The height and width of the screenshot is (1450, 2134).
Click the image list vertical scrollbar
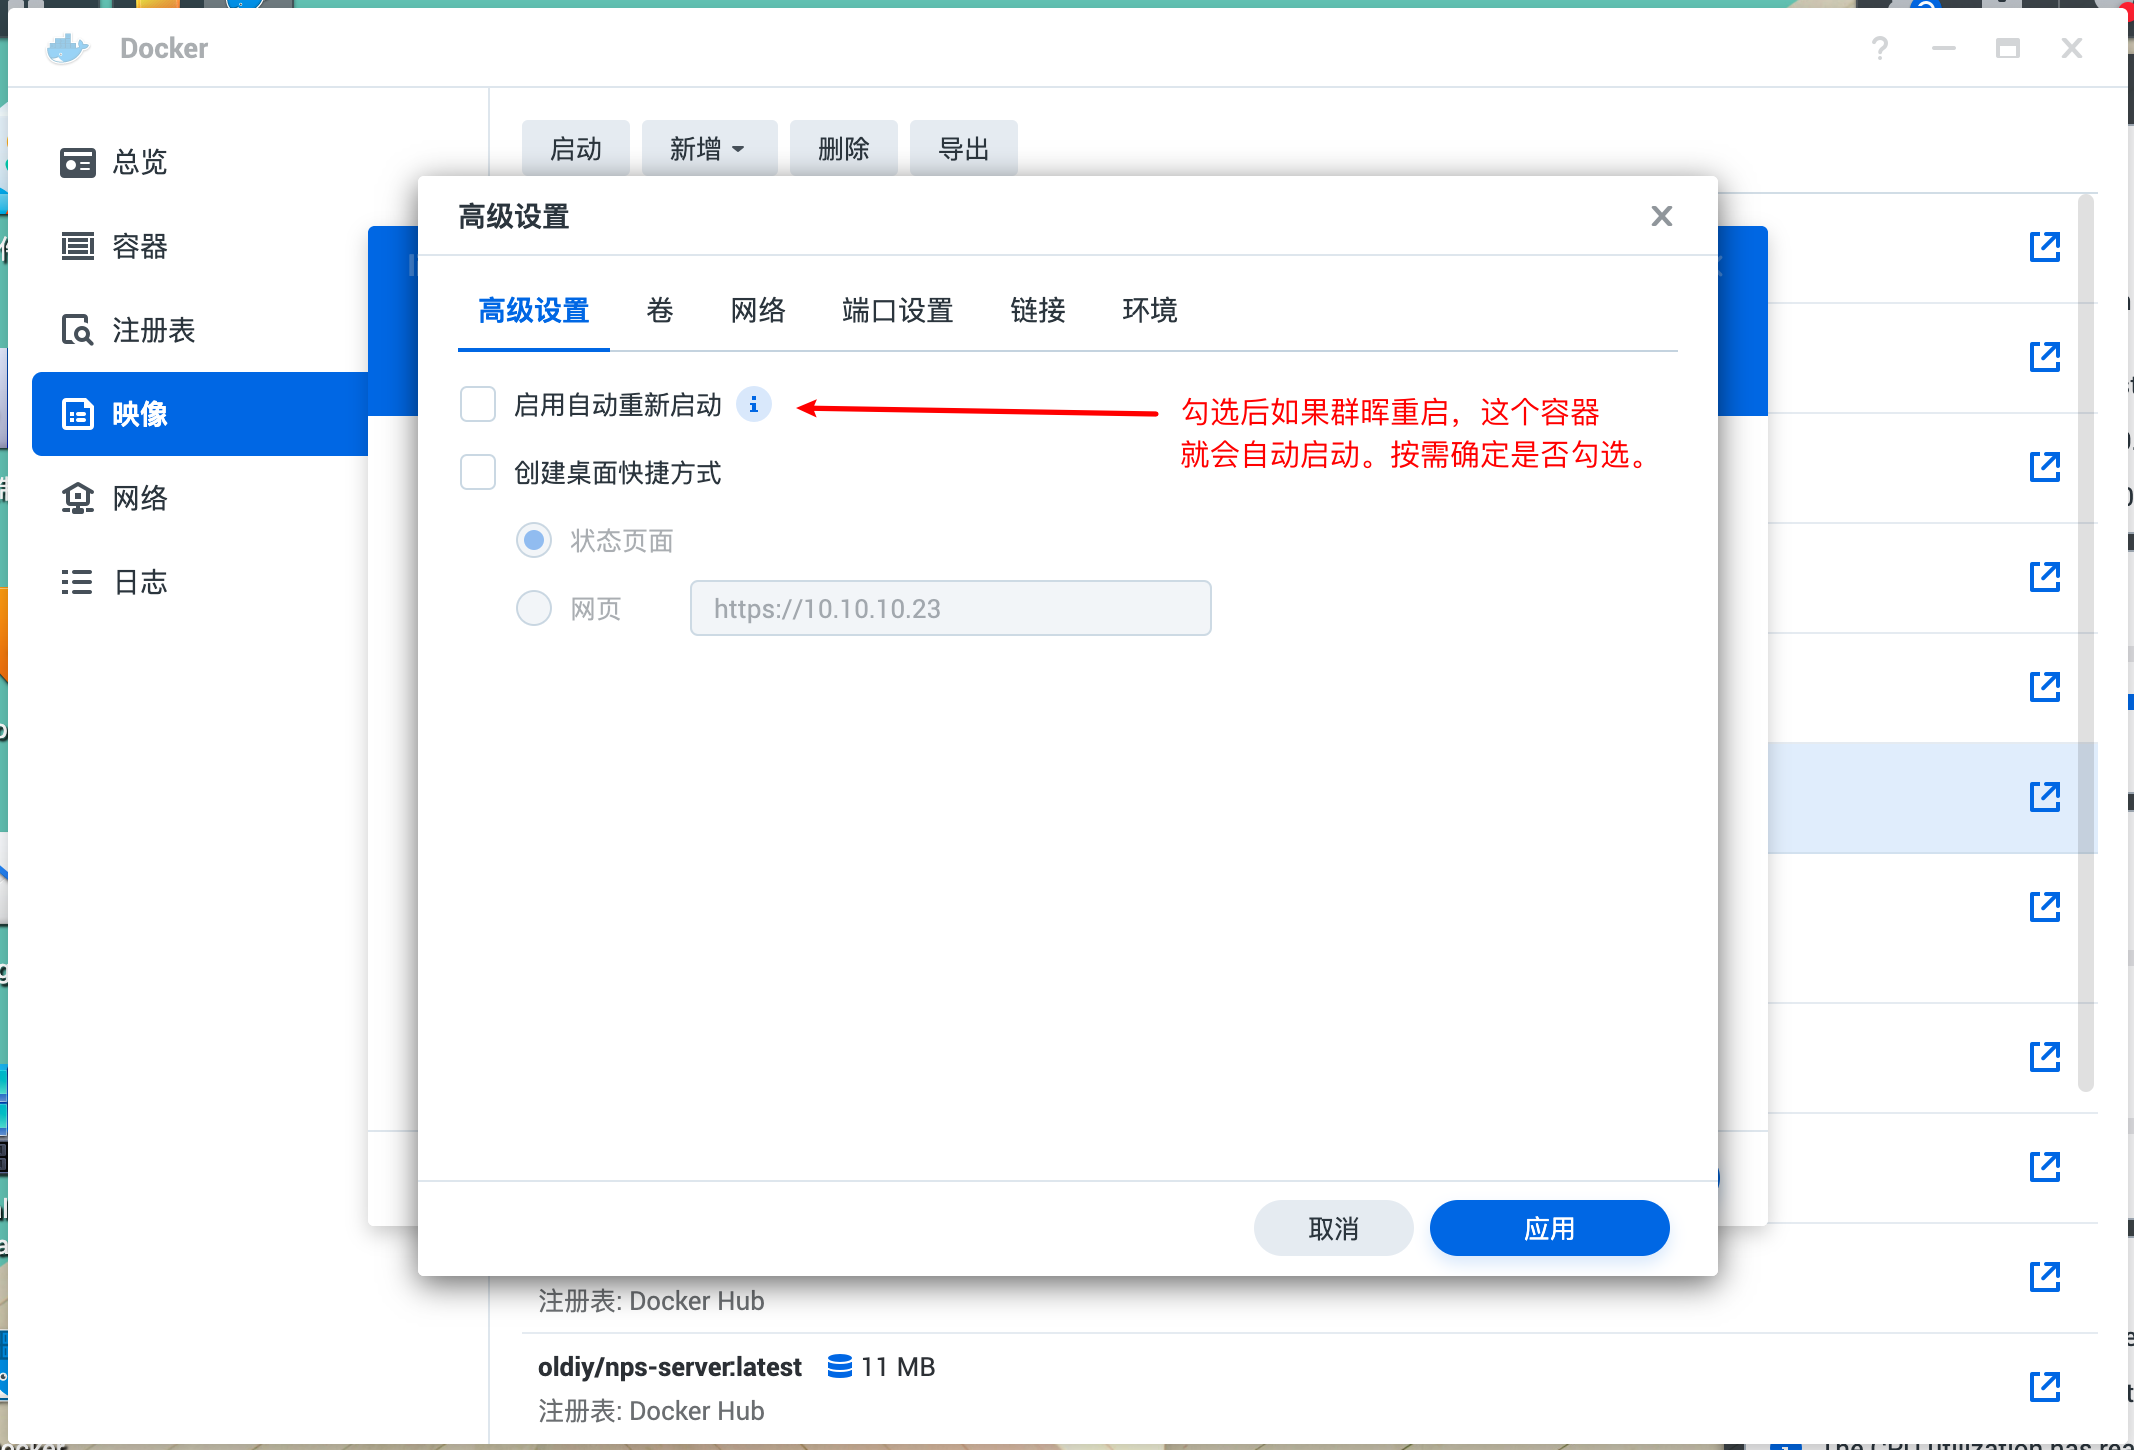point(2086,642)
